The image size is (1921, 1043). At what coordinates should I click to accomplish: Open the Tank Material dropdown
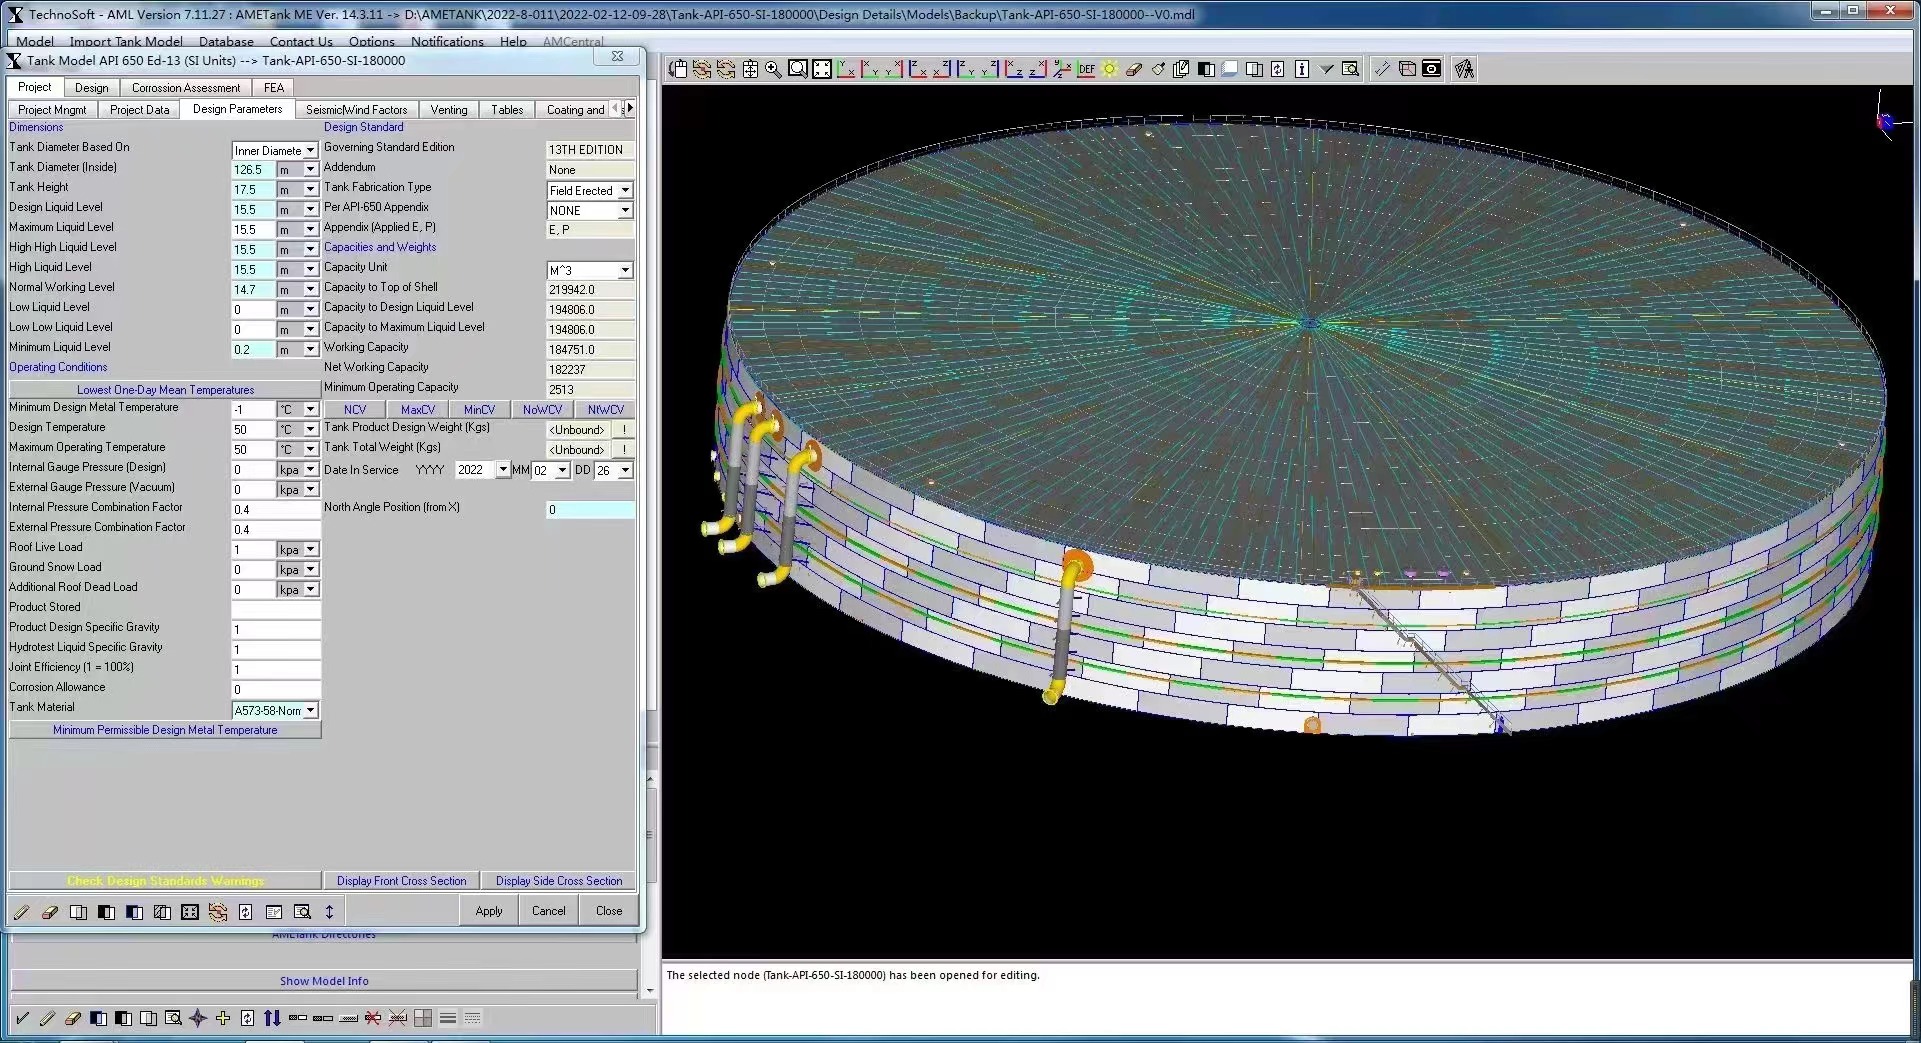click(311, 710)
